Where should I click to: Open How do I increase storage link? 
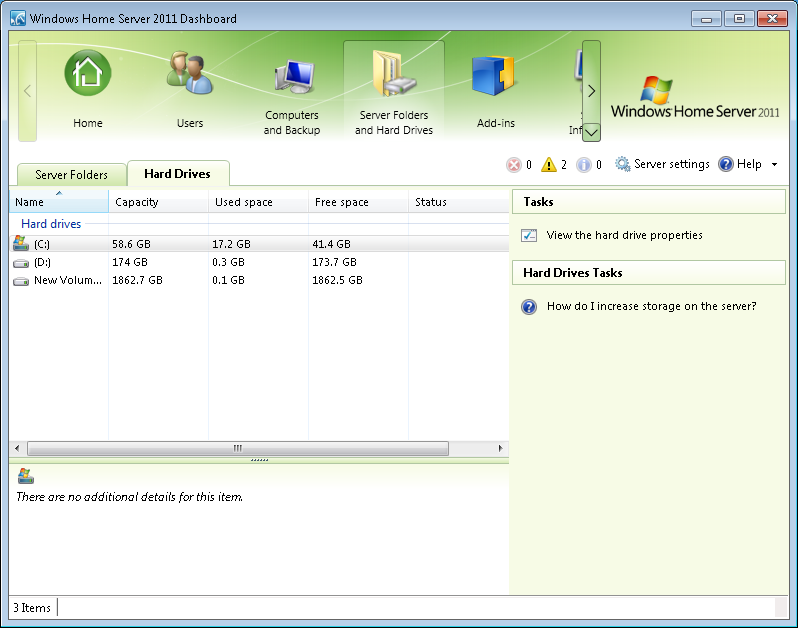click(x=651, y=306)
